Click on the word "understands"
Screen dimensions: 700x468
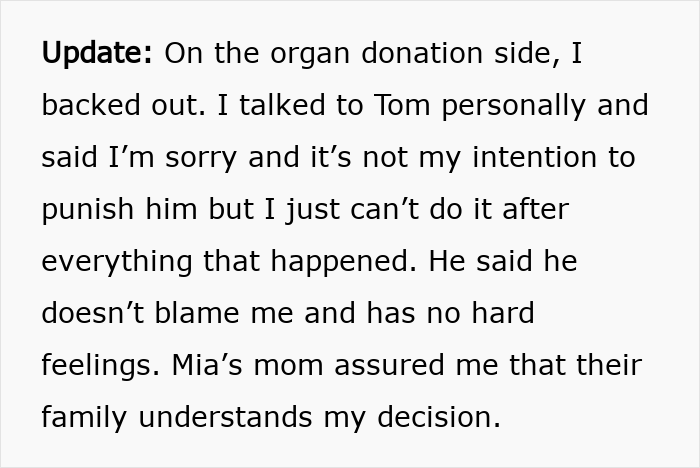[x=242, y=418]
